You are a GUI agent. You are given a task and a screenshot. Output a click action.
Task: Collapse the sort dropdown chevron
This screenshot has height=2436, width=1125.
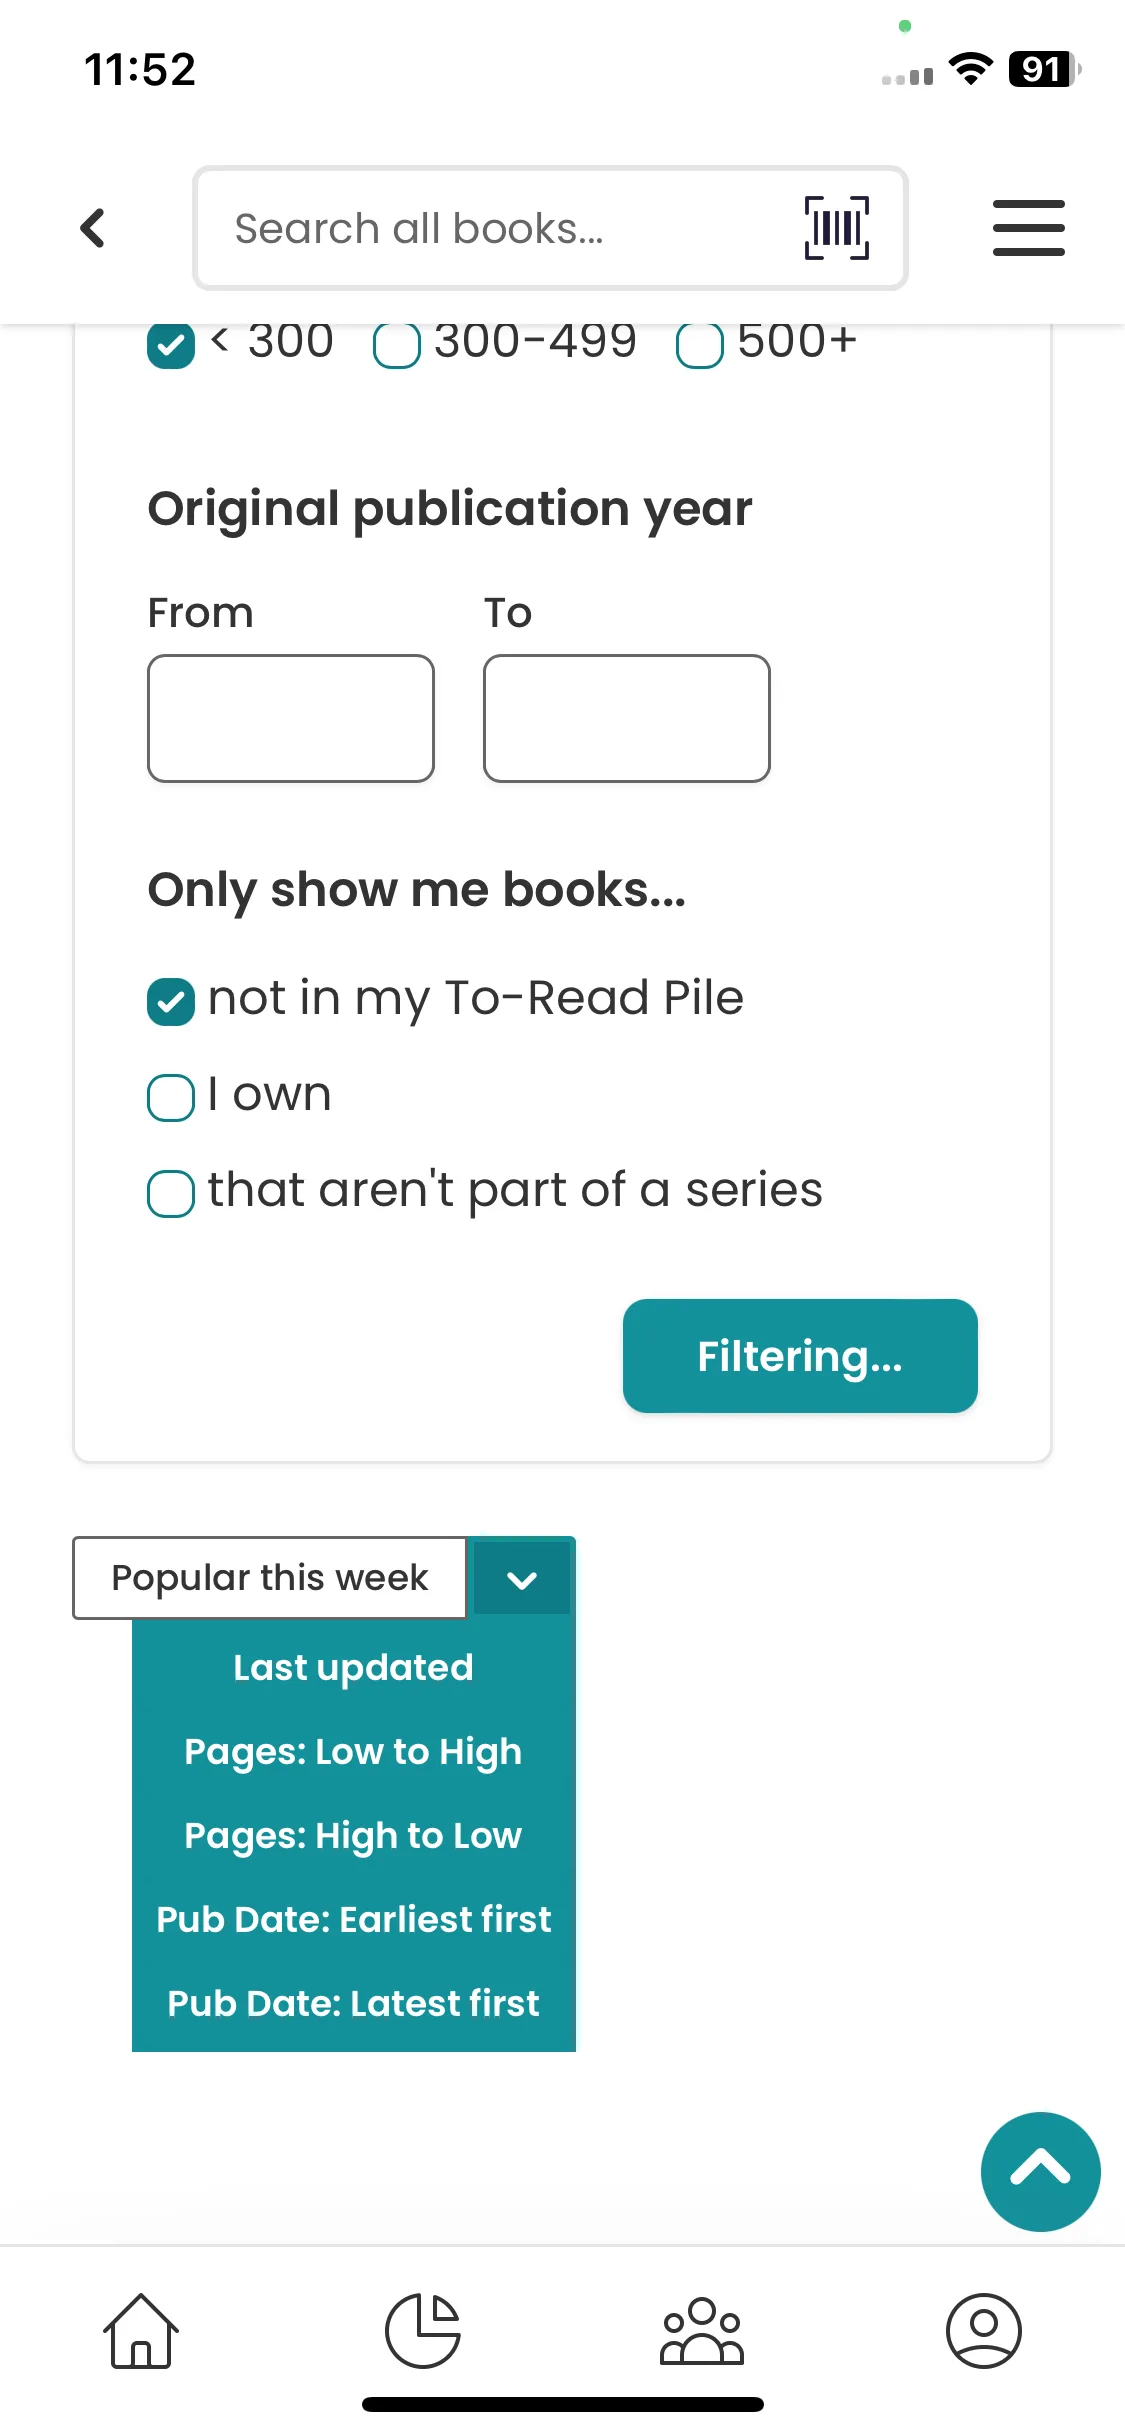[x=522, y=1579]
